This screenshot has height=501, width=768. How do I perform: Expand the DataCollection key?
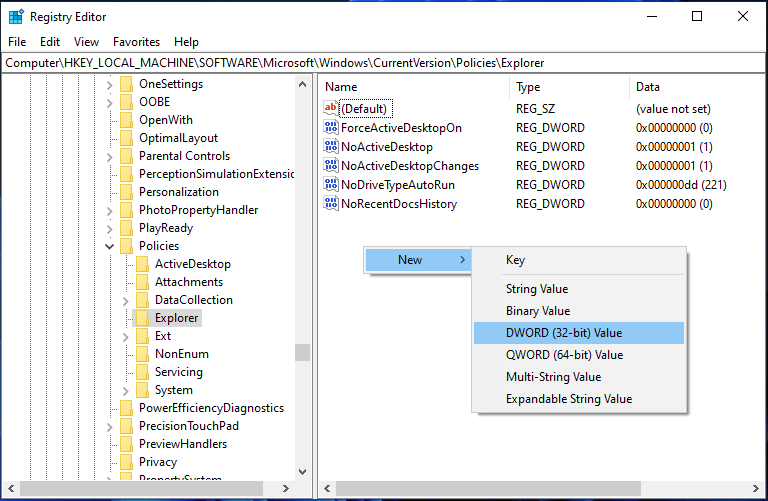126,301
